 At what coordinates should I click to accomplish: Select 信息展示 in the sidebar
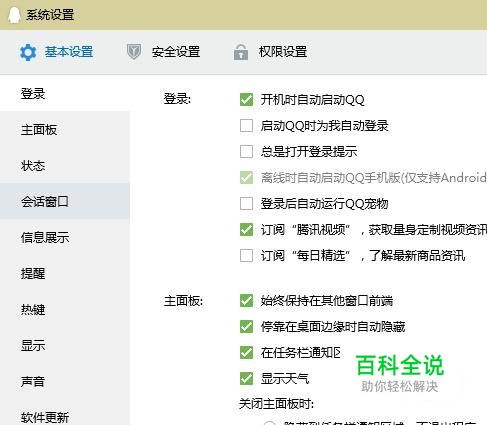click(65, 237)
